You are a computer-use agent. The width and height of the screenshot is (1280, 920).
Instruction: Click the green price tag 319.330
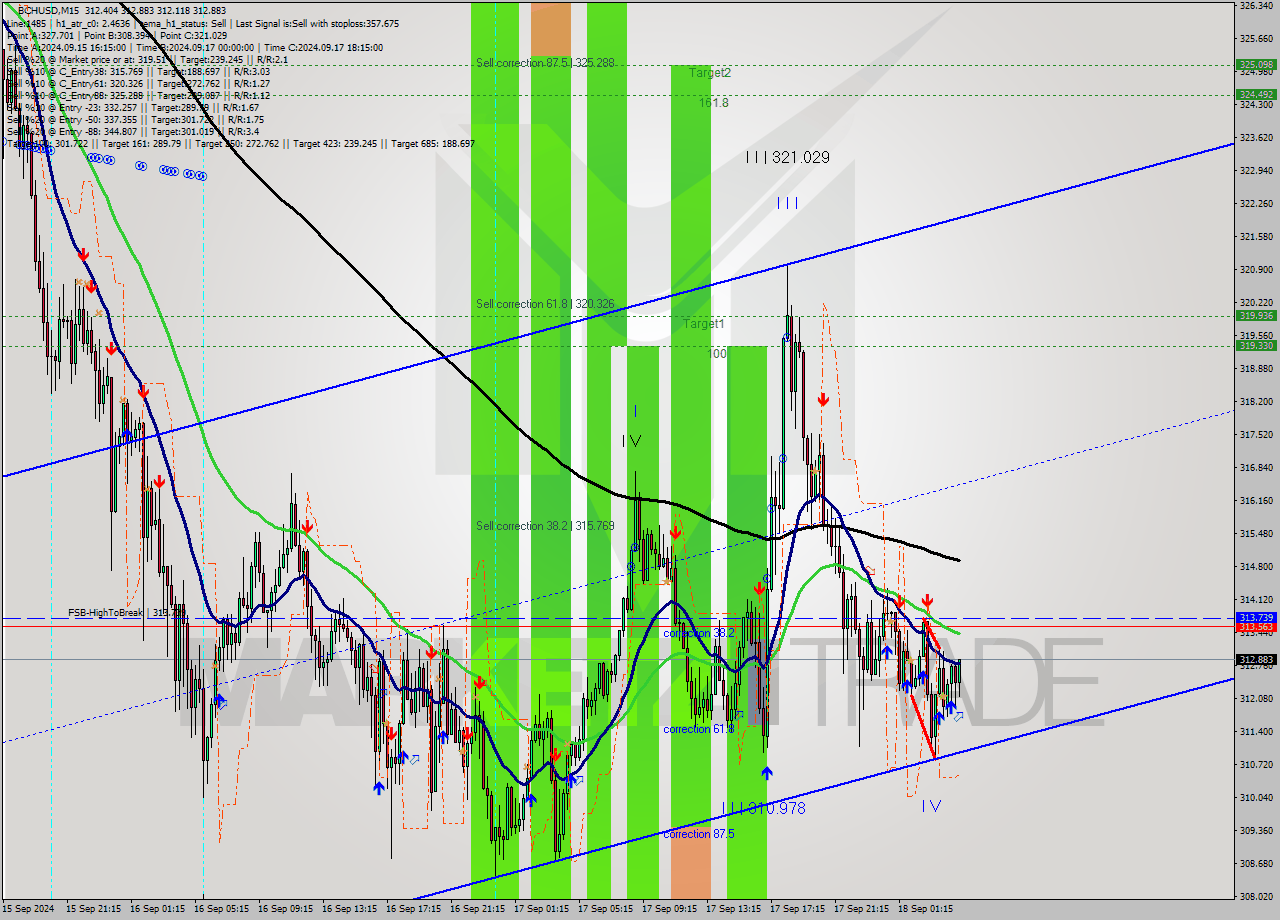click(1256, 346)
